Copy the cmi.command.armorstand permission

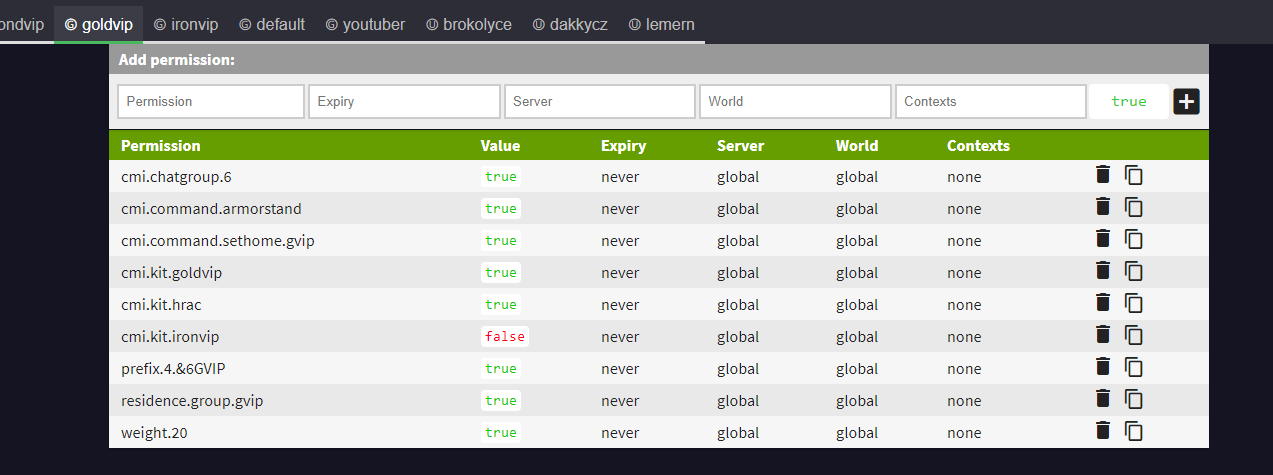1133,207
